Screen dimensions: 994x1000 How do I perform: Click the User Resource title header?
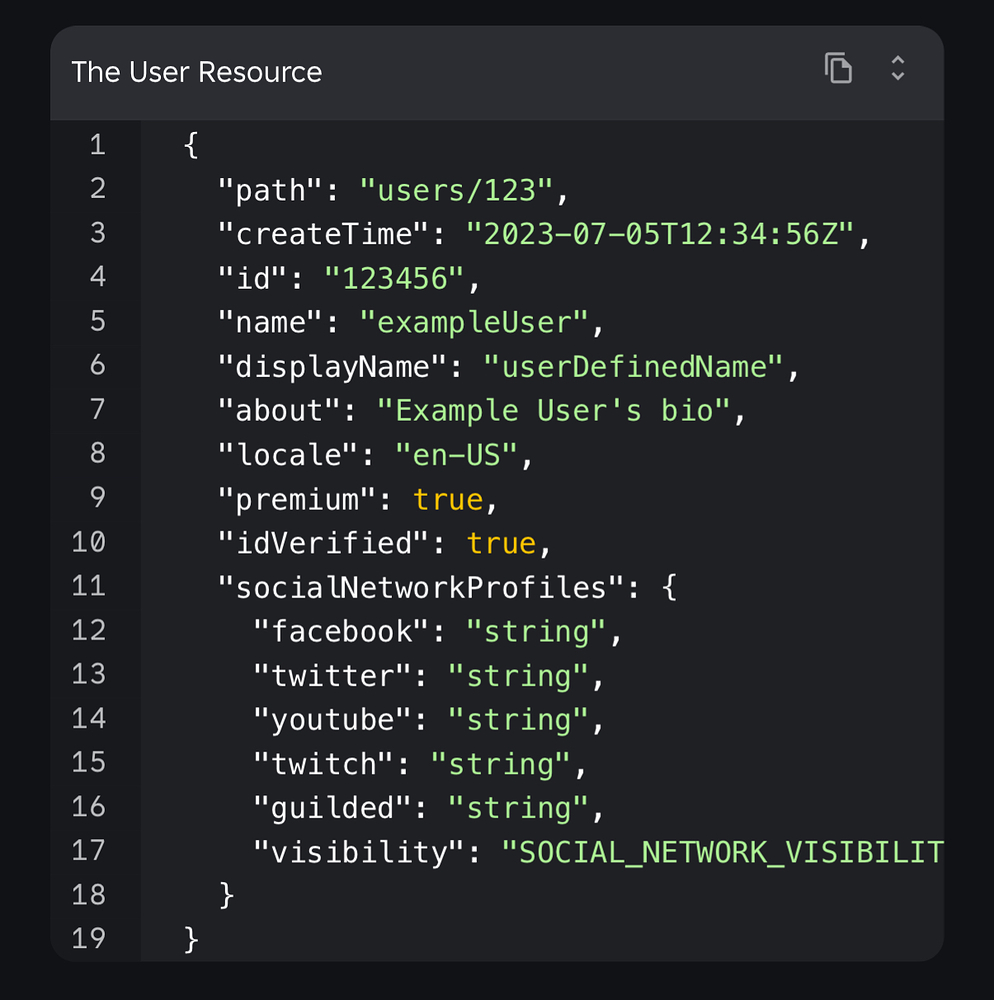[x=196, y=71]
